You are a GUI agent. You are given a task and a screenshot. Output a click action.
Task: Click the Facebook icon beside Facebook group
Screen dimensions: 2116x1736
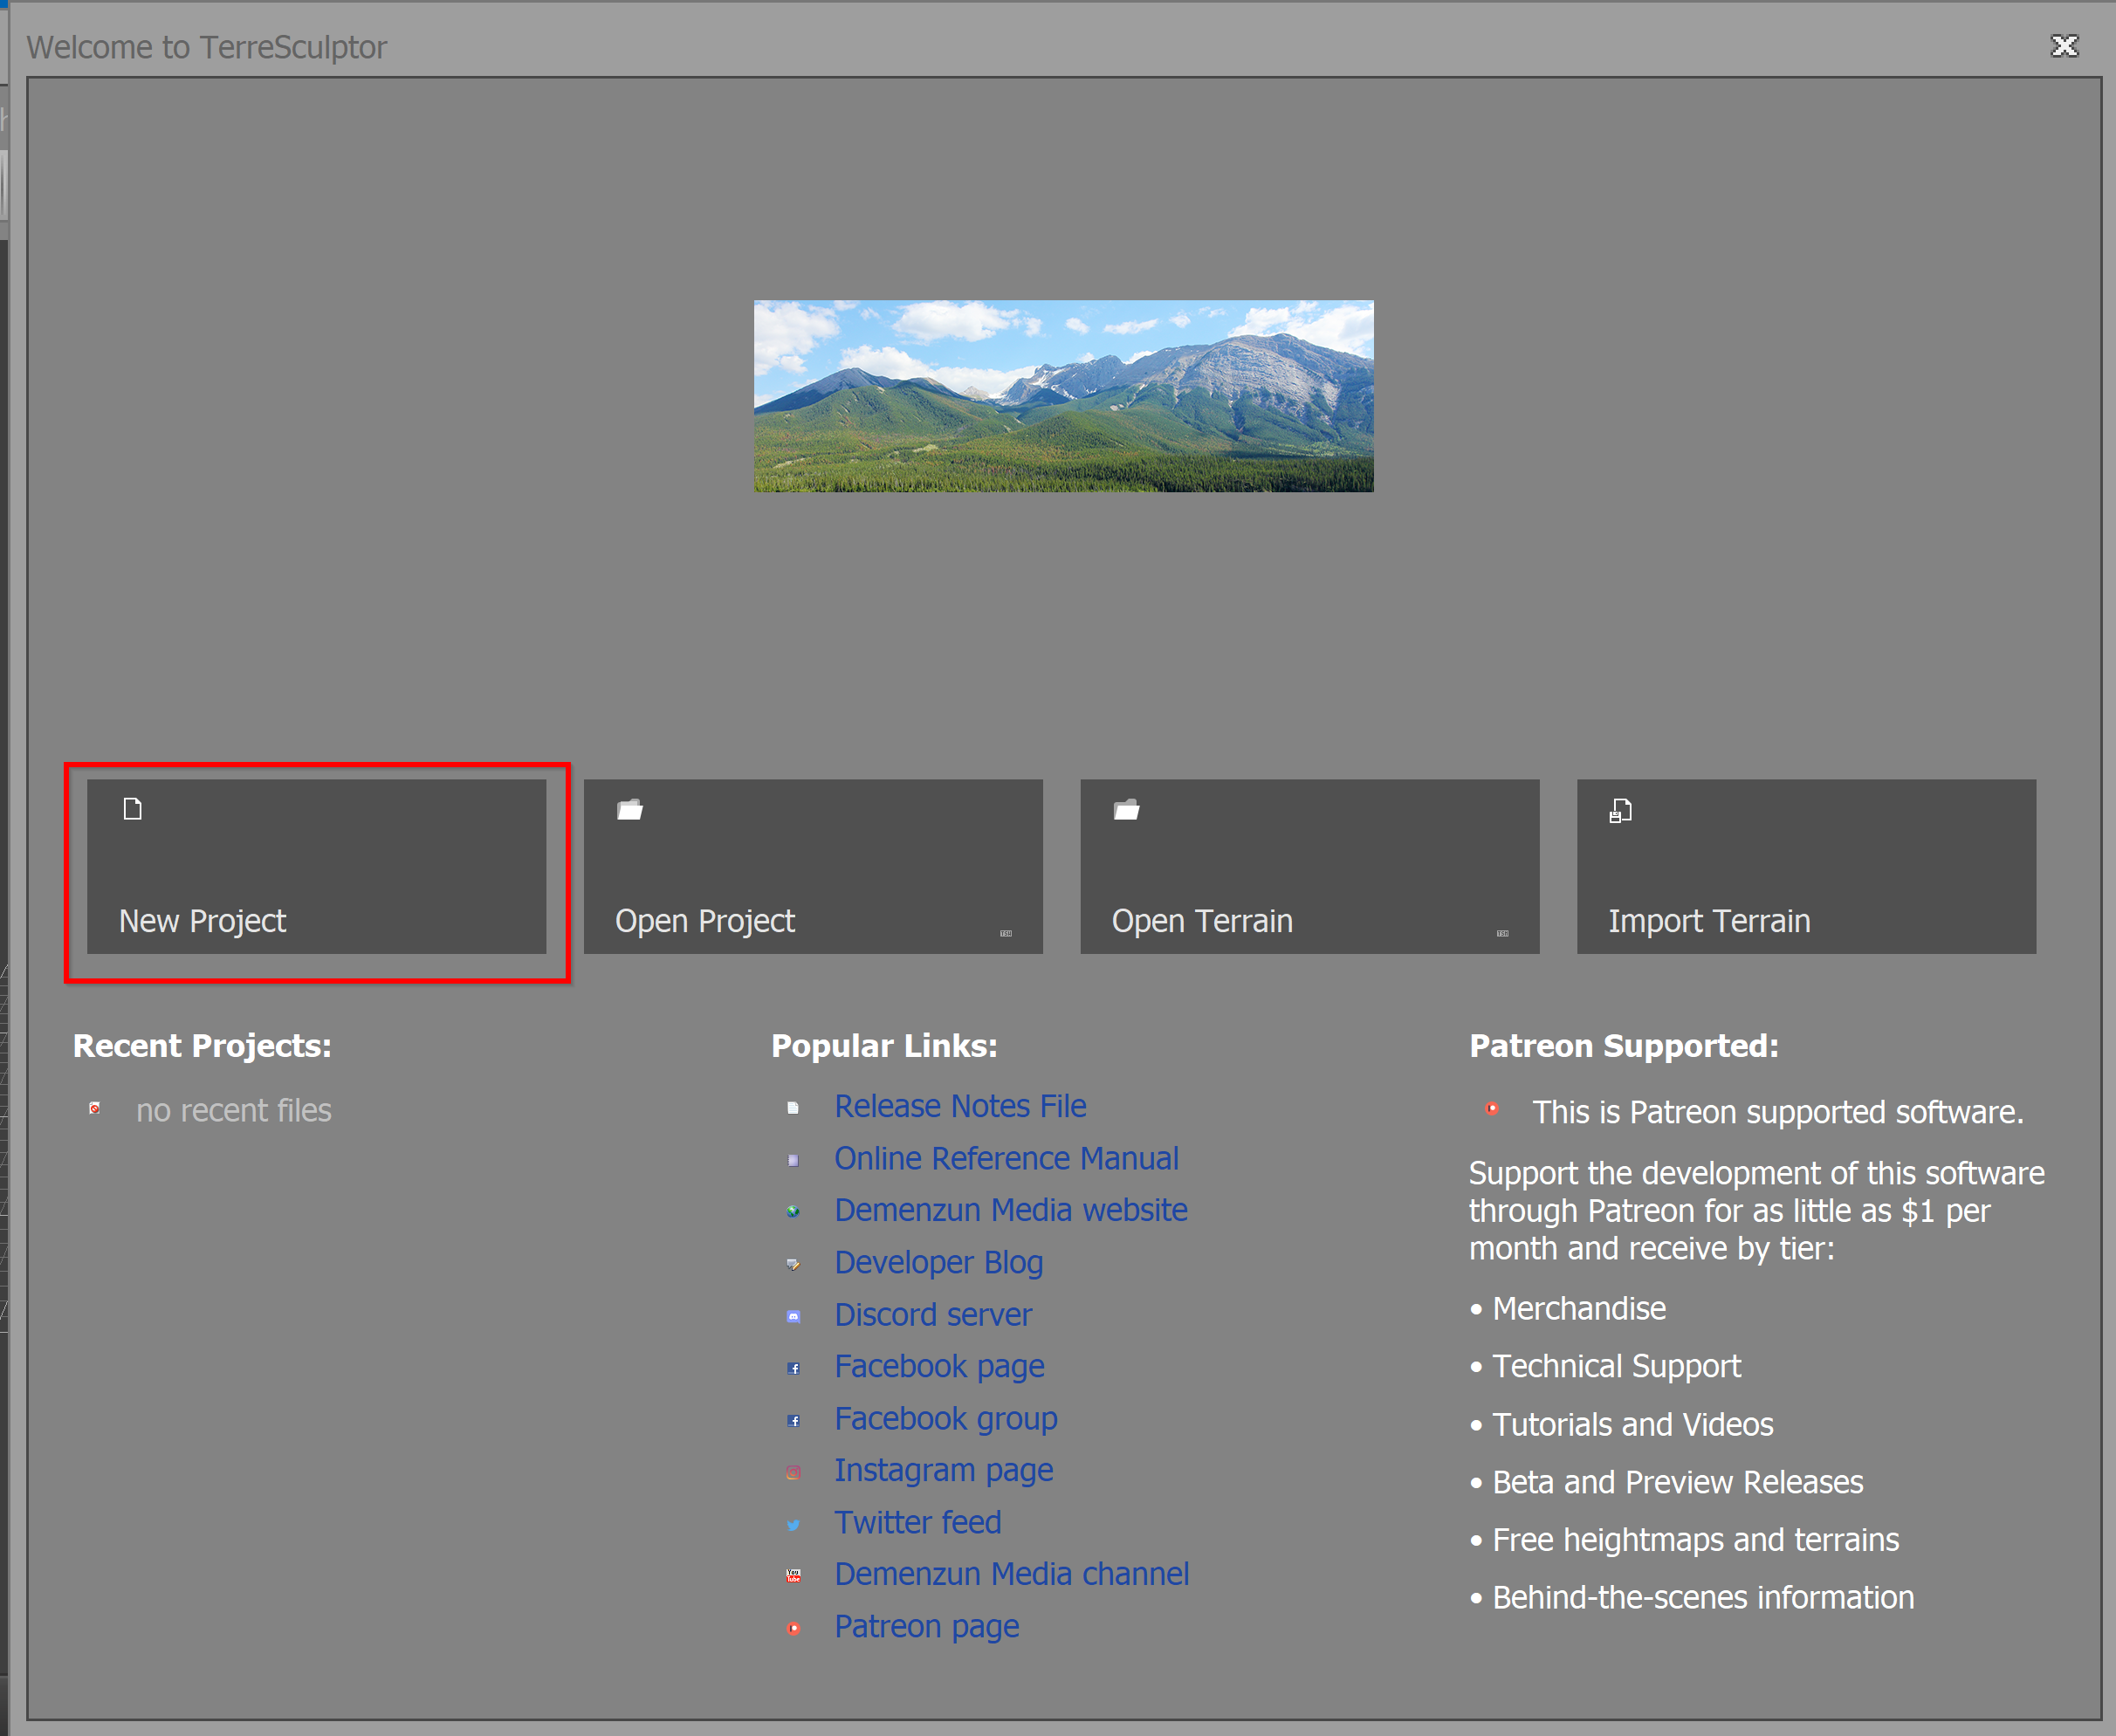click(x=793, y=1420)
